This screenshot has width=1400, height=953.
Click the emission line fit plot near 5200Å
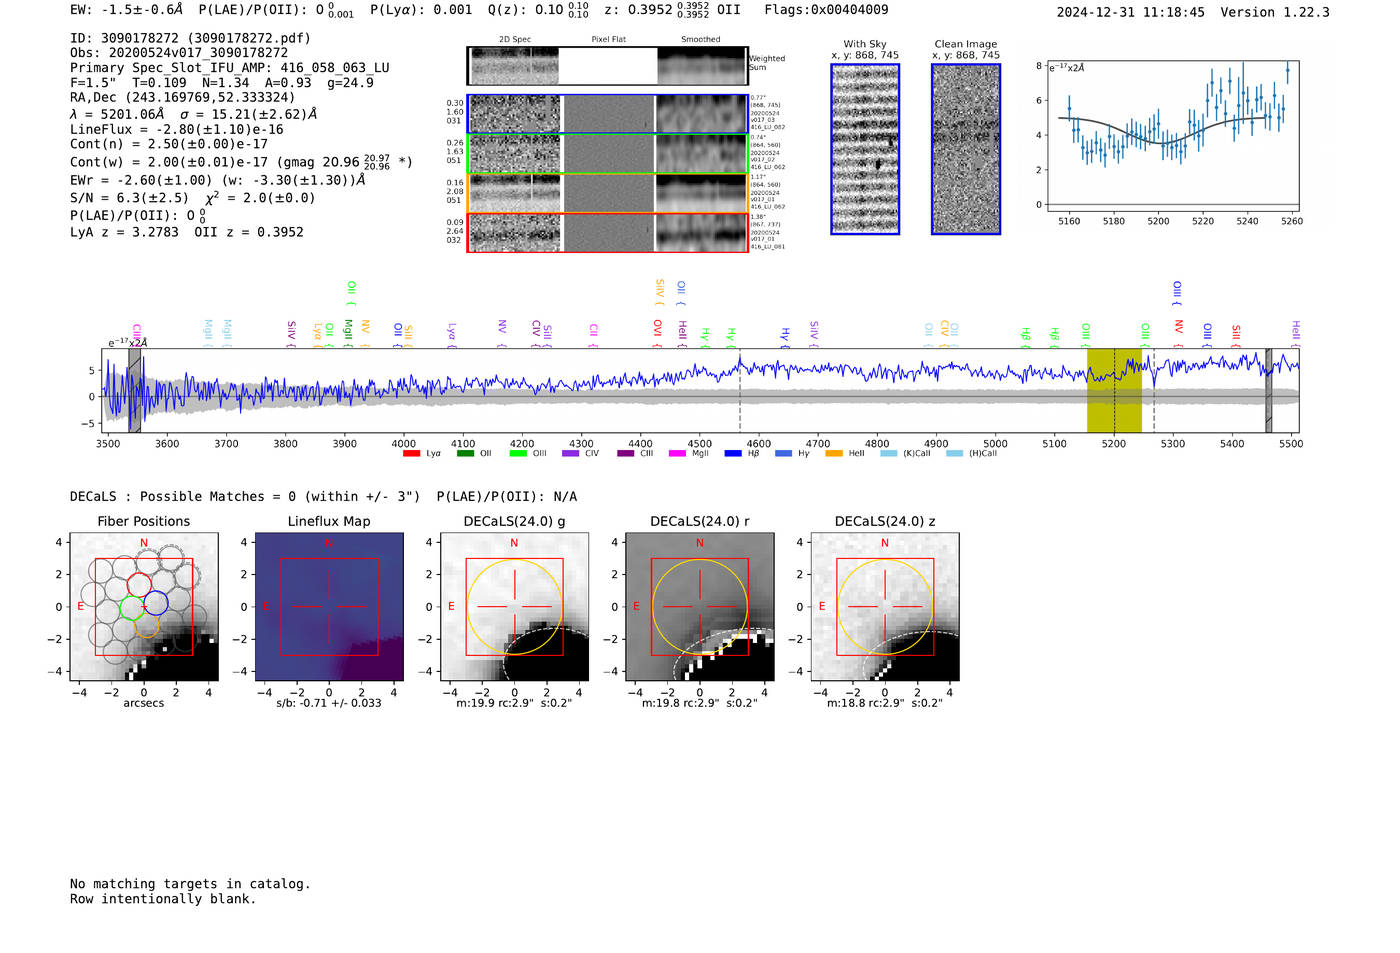1174,135
